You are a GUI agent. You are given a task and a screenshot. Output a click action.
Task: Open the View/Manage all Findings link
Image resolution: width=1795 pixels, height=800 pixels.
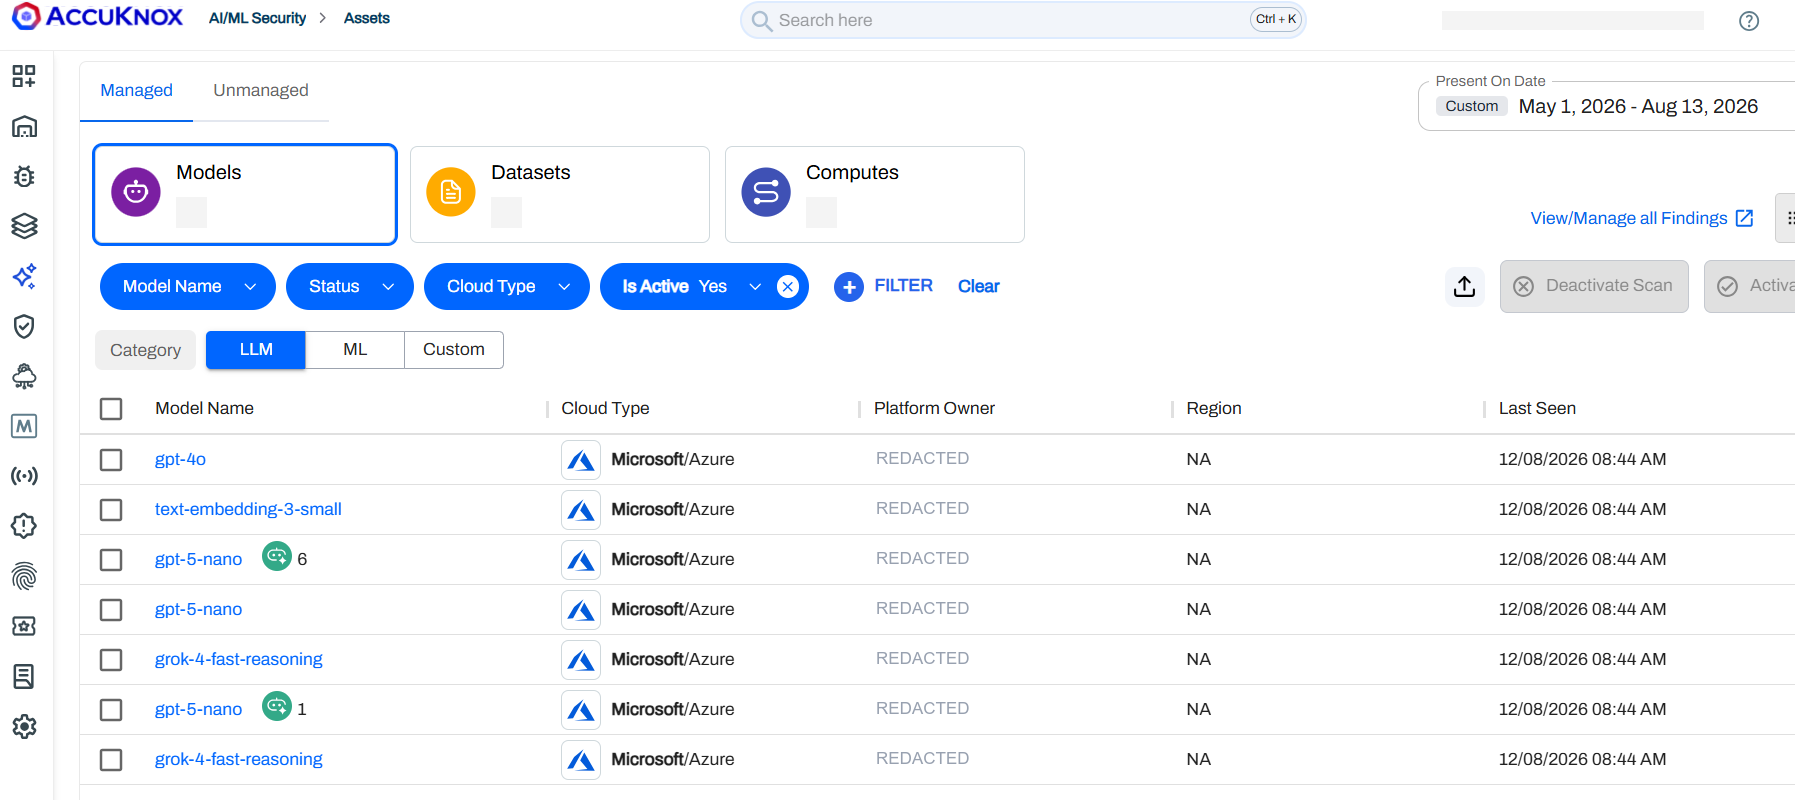point(1642,218)
